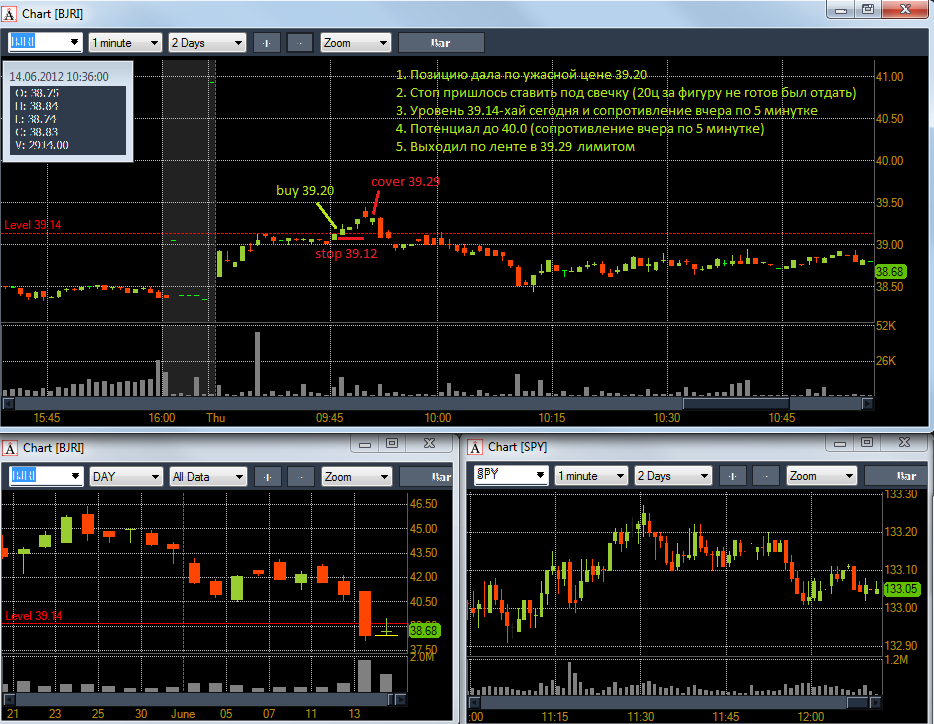This screenshot has height=724, width=934.
Task: Open the Zoom dropdown in the SPY chart
Action: click(x=822, y=475)
